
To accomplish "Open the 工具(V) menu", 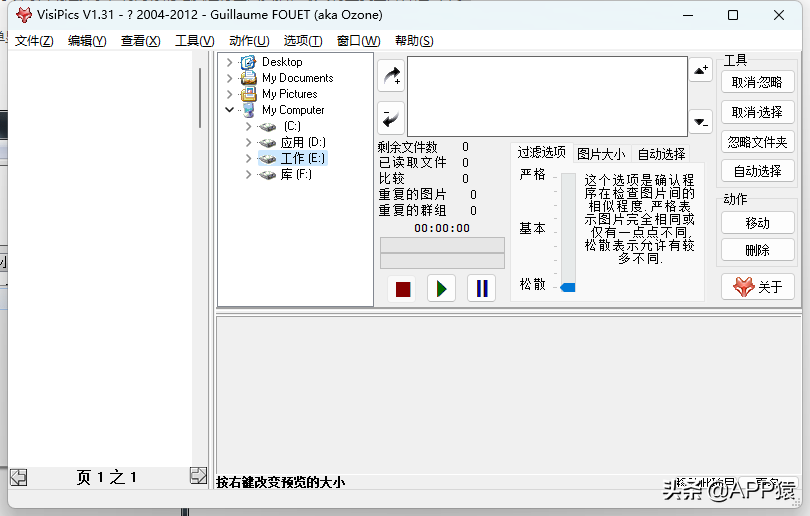I will pos(194,41).
